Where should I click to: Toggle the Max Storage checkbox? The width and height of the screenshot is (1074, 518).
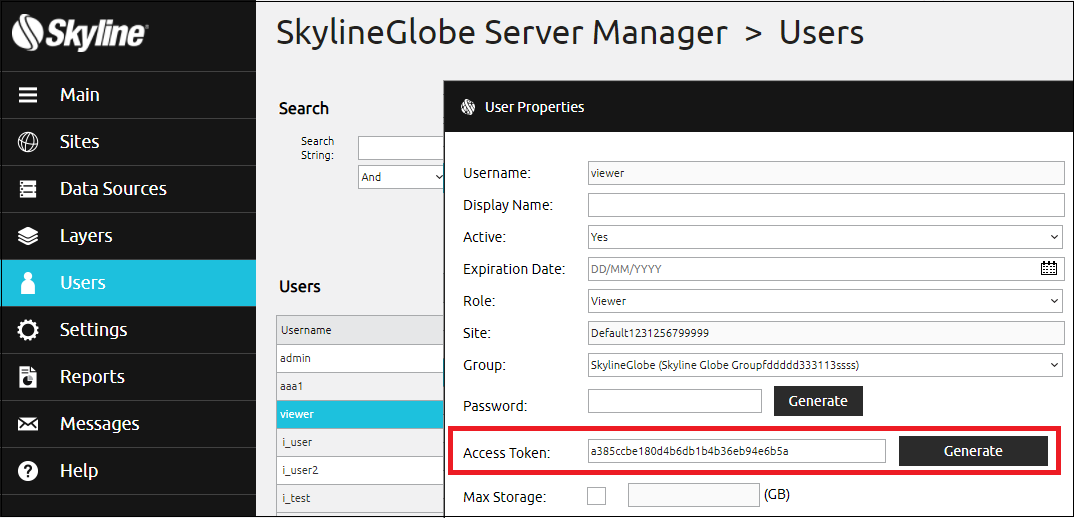(x=597, y=495)
